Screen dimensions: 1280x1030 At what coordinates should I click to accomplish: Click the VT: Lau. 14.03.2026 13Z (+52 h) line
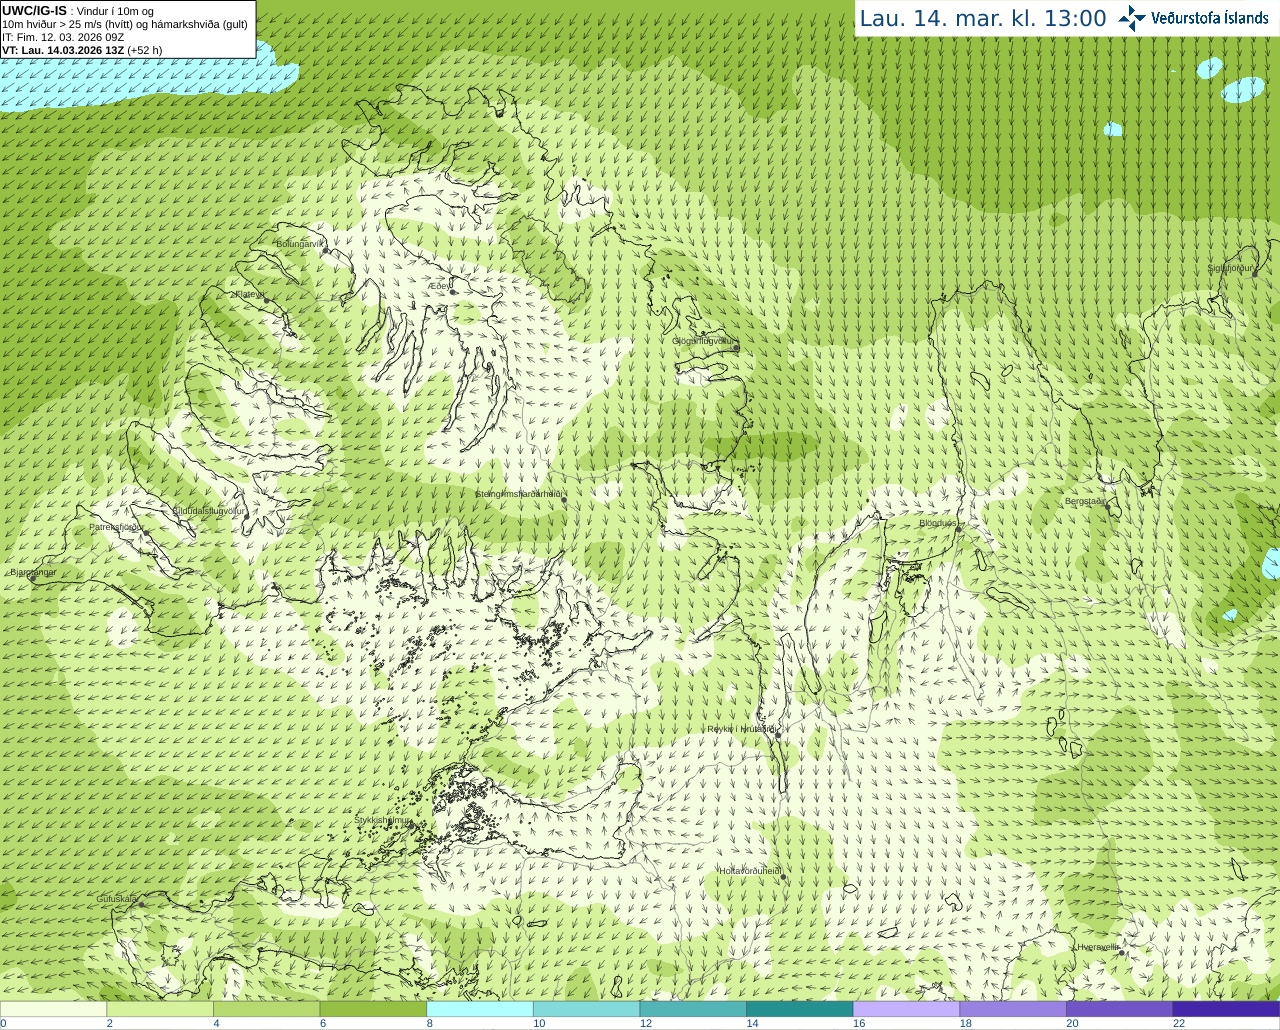coord(82,50)
